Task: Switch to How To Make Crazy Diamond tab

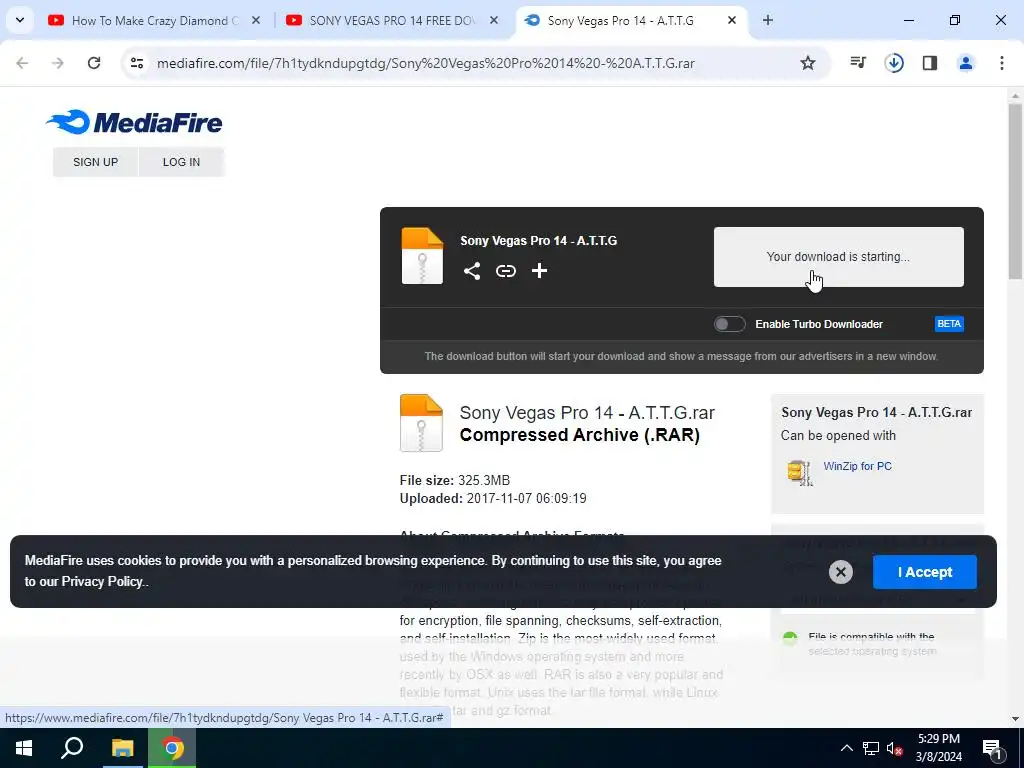Action: pos(154,21)
